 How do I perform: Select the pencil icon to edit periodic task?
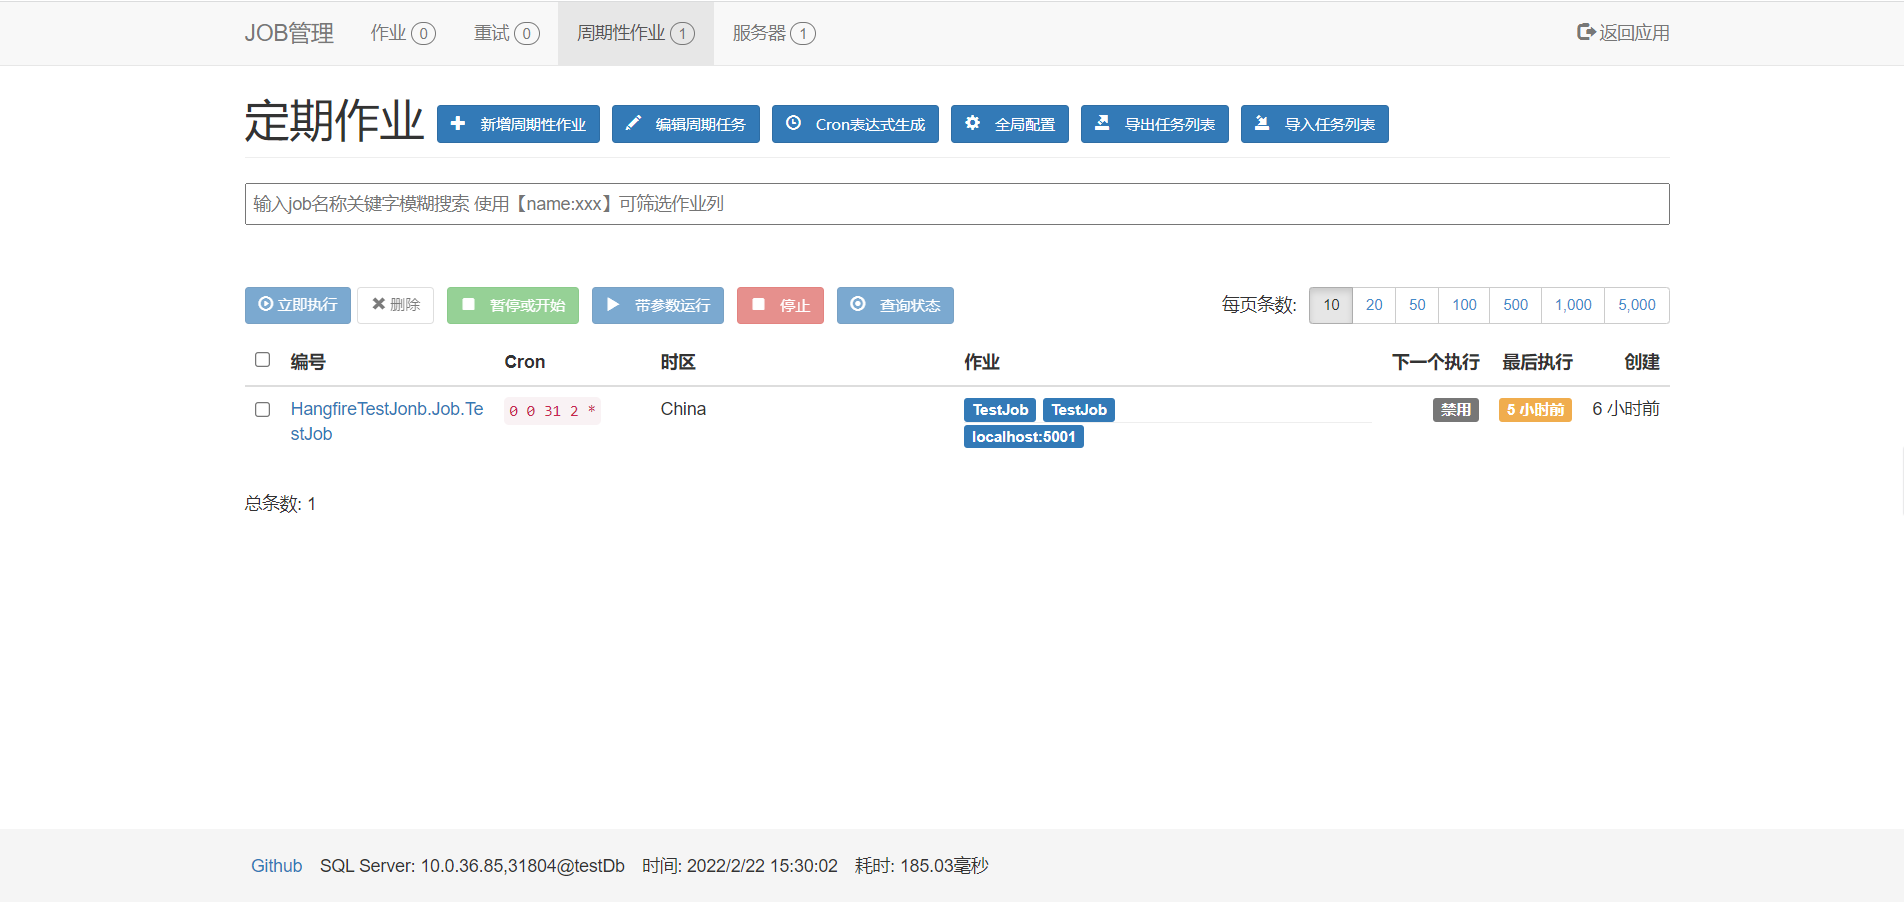[x=633, y=123]
